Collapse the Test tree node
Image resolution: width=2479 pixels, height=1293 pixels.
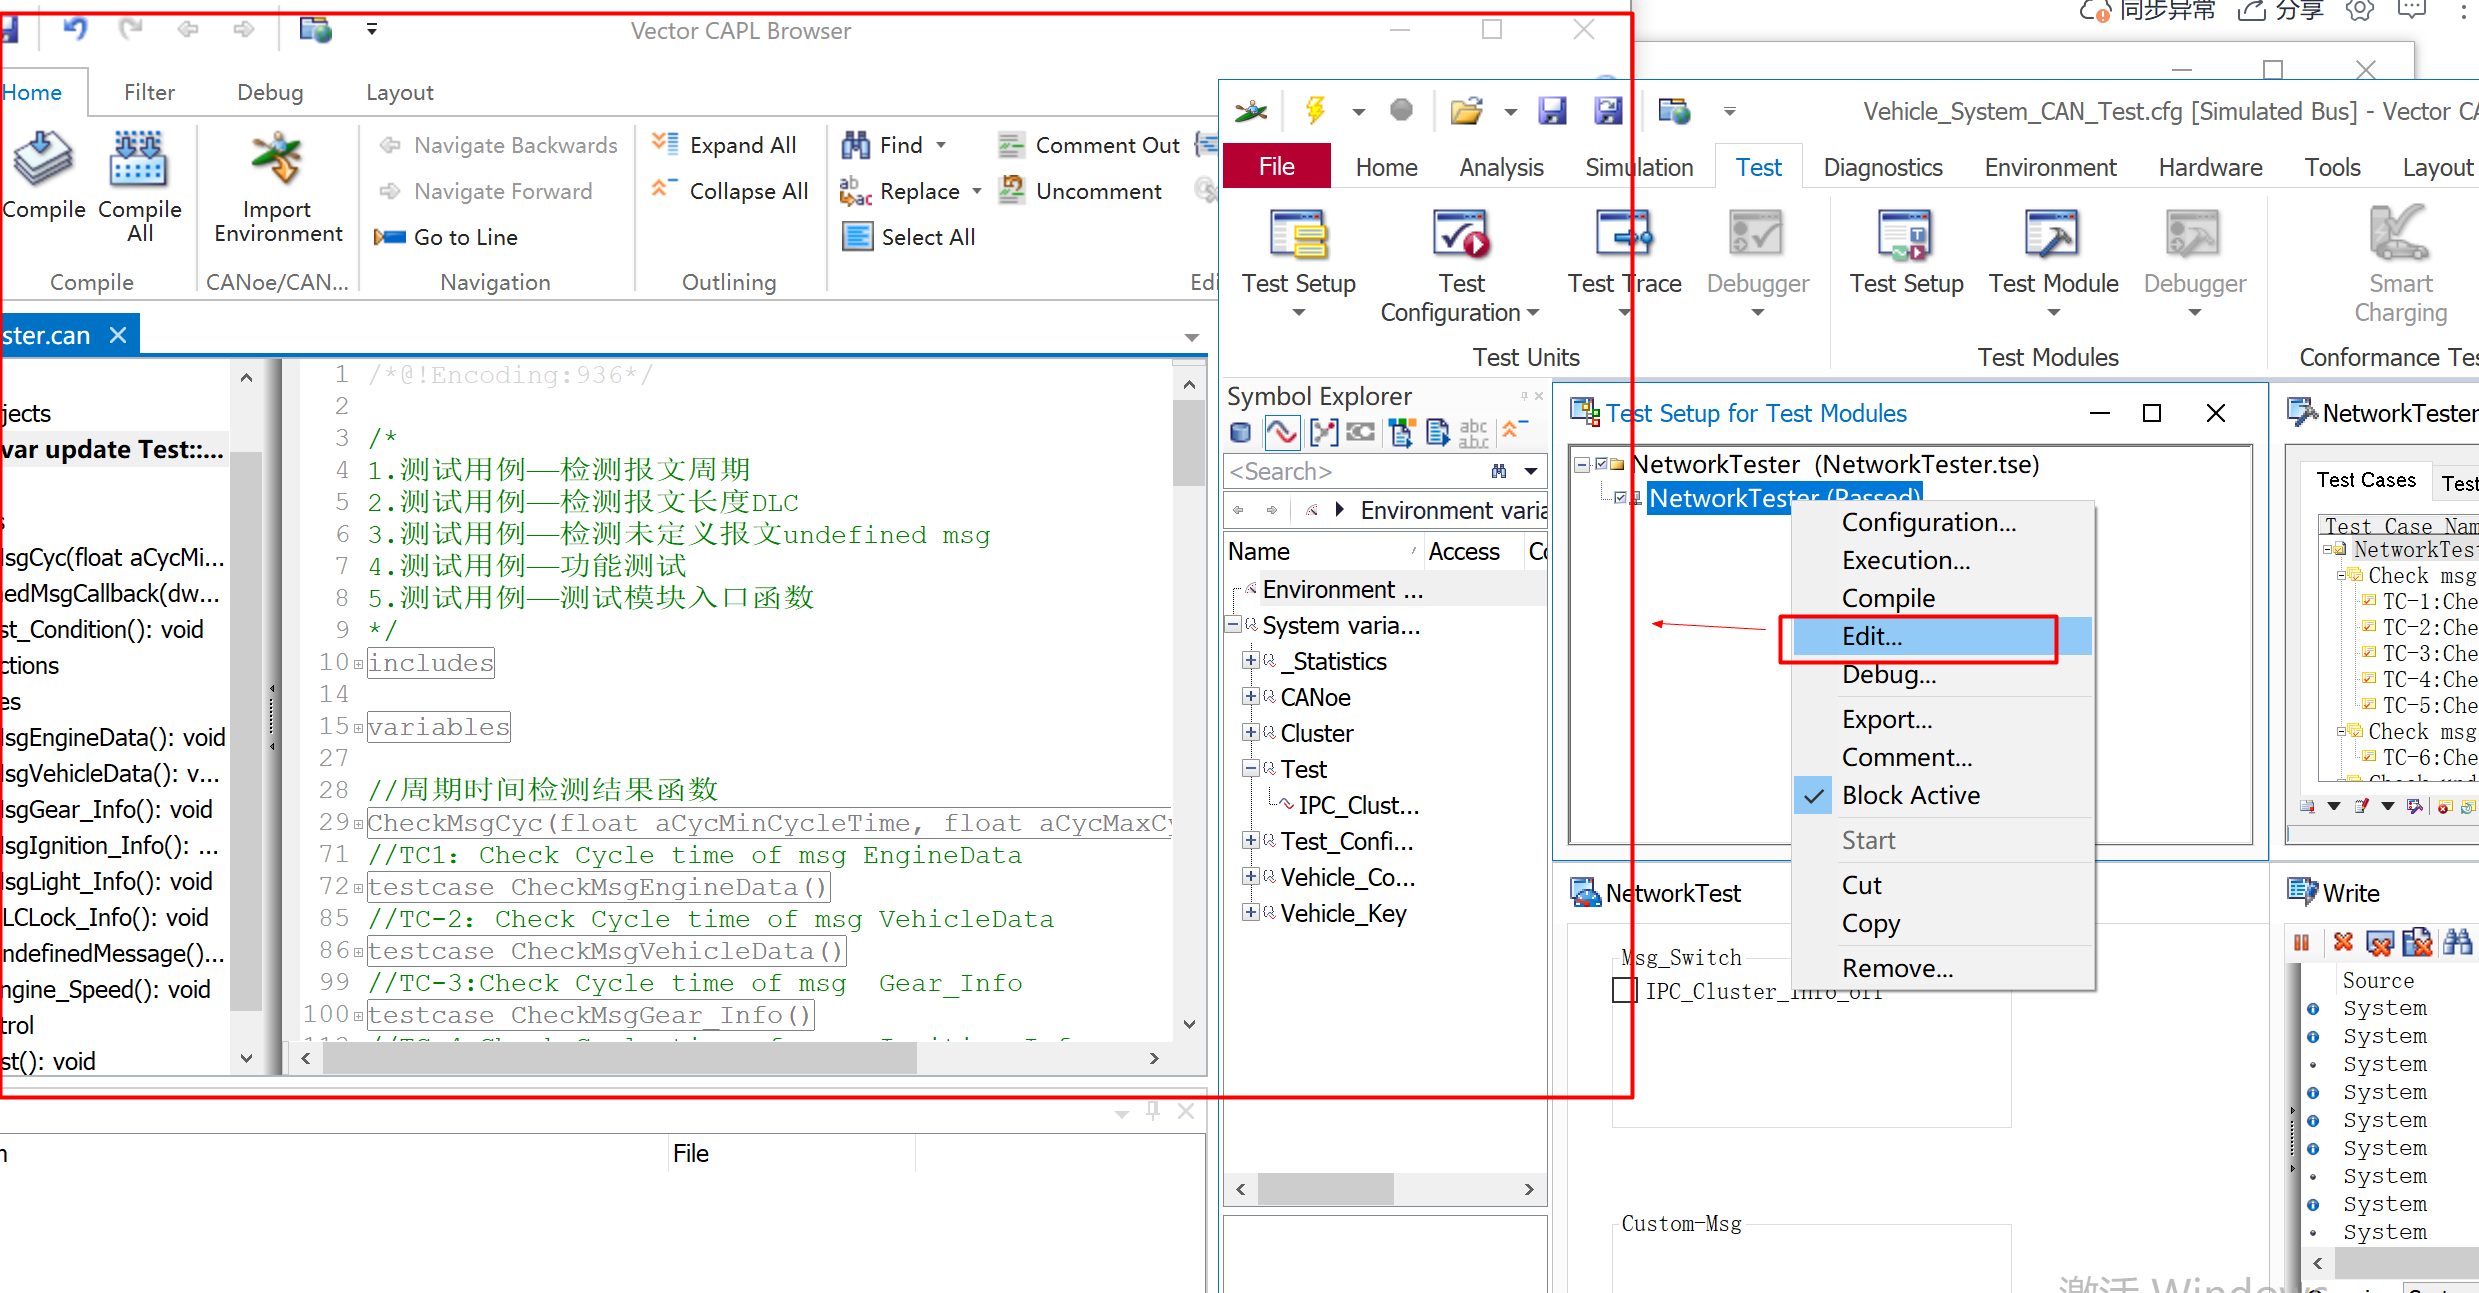[x=1250, y=768]
